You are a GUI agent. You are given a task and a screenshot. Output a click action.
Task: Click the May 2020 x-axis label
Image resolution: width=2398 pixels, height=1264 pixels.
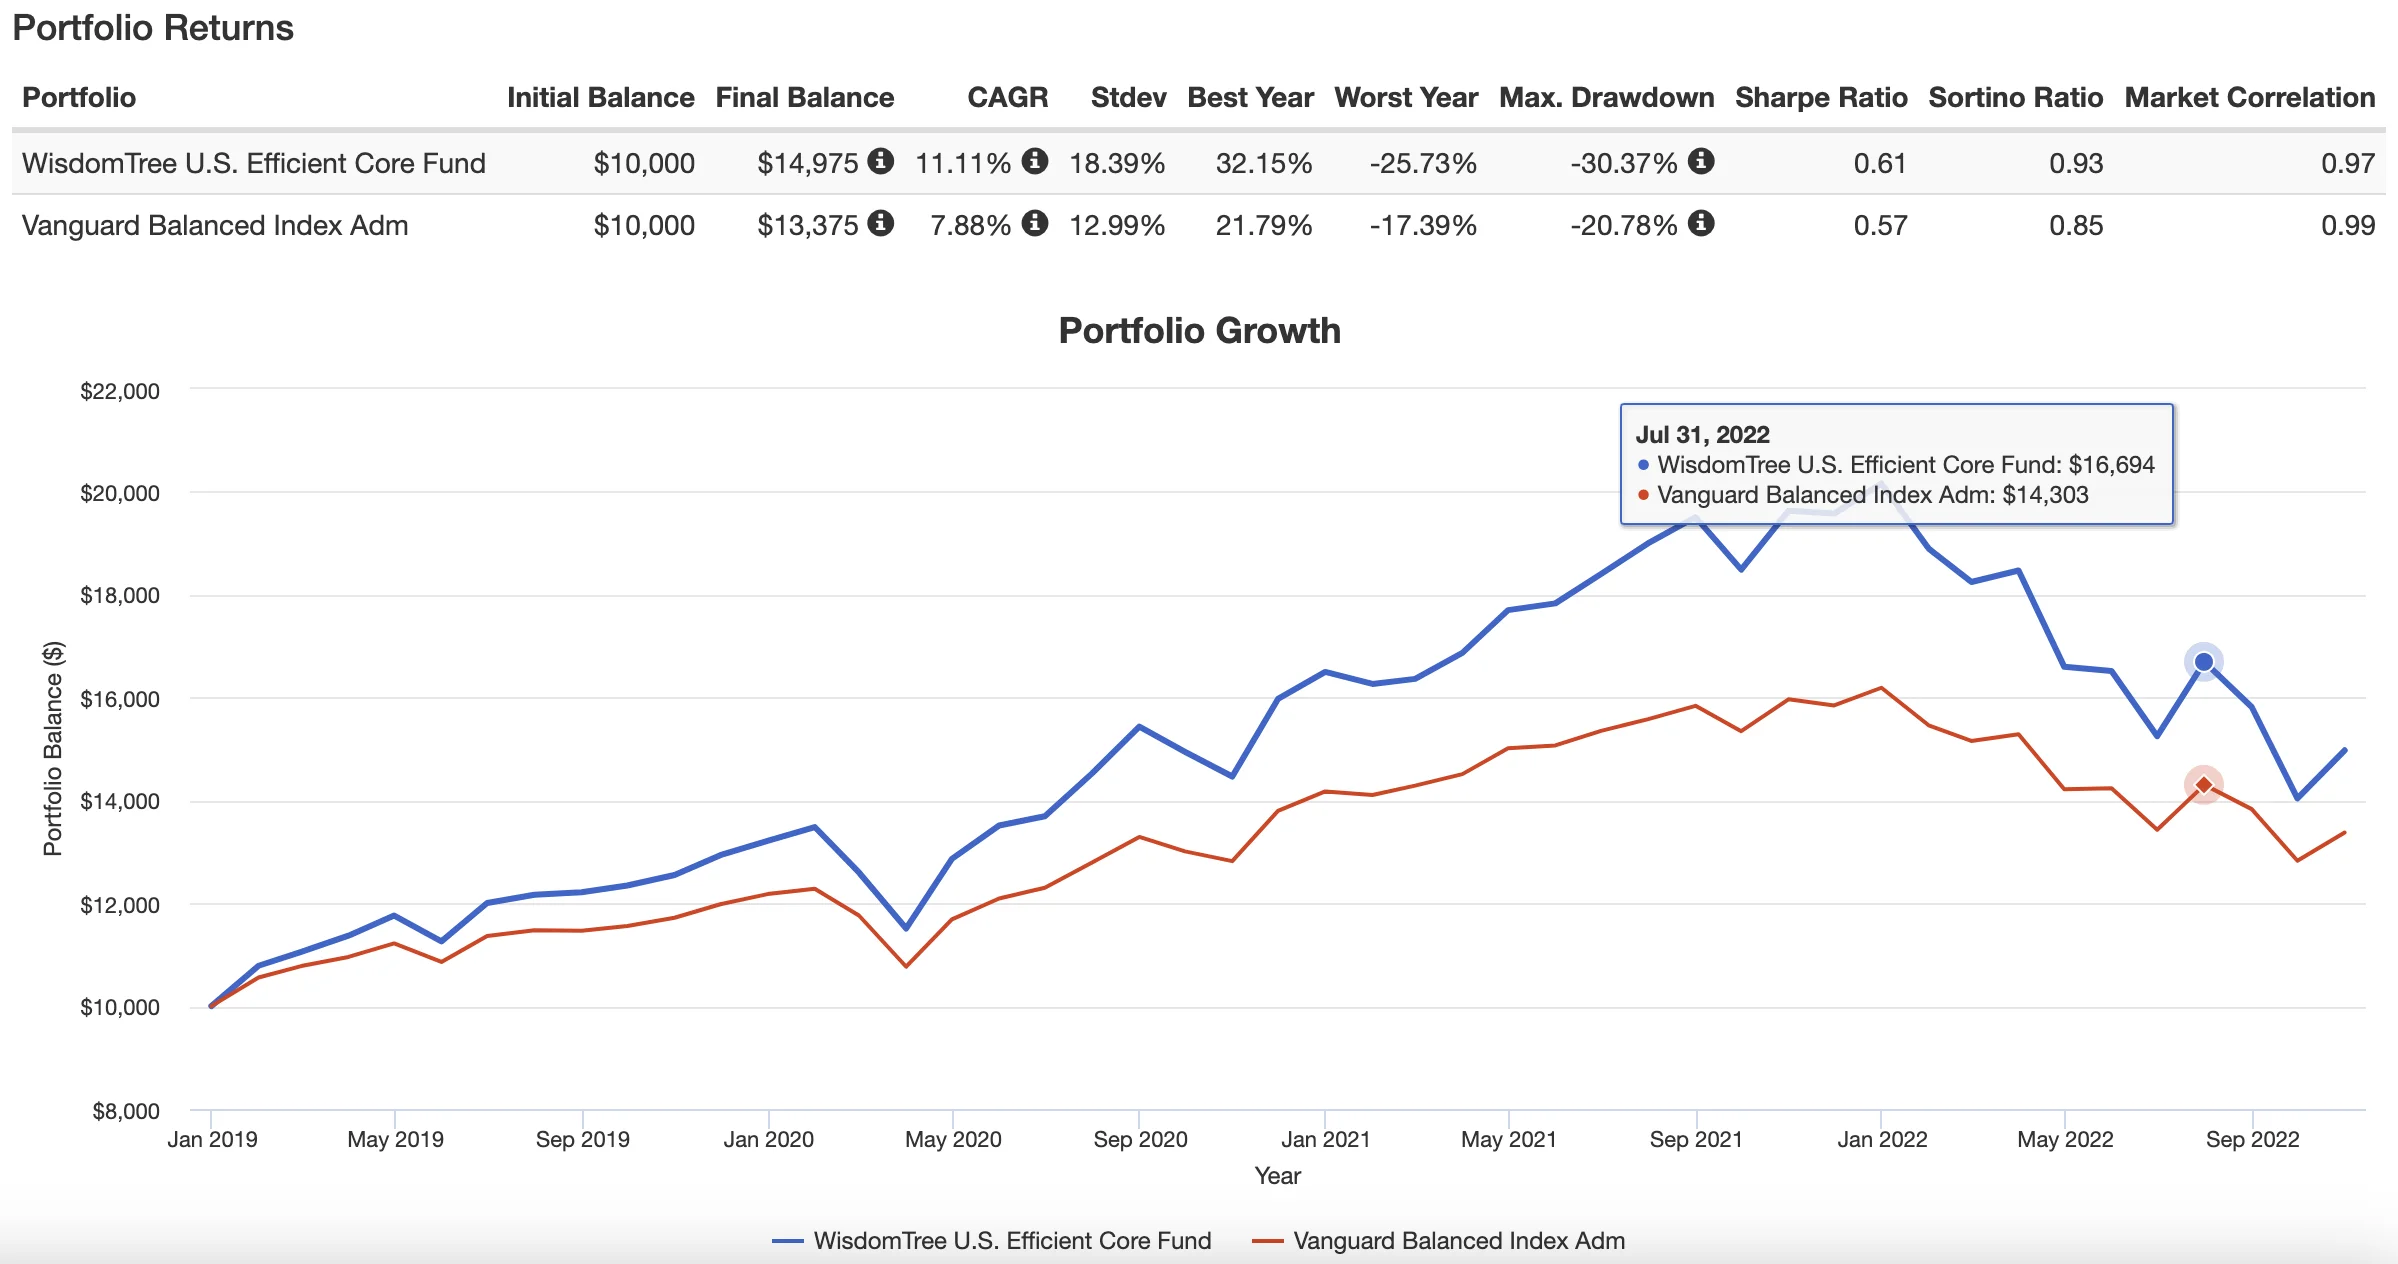[953, 1140]
